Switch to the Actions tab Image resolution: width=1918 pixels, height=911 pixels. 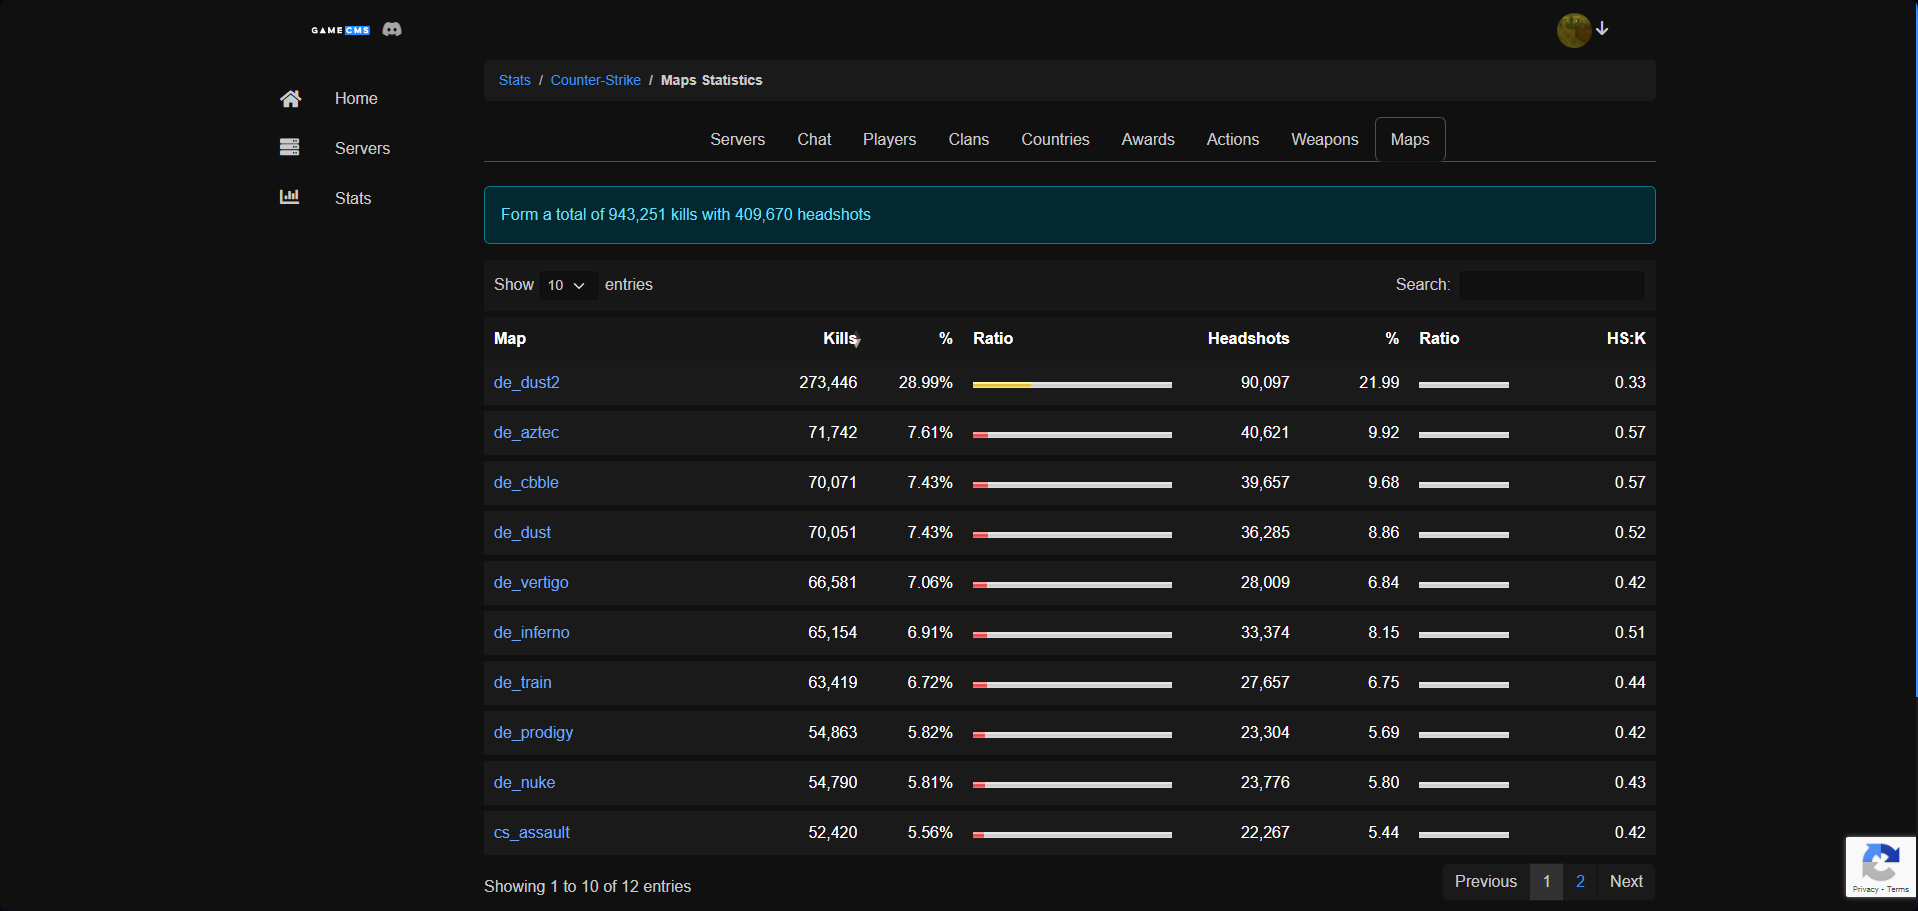(x=1232, y=139)
